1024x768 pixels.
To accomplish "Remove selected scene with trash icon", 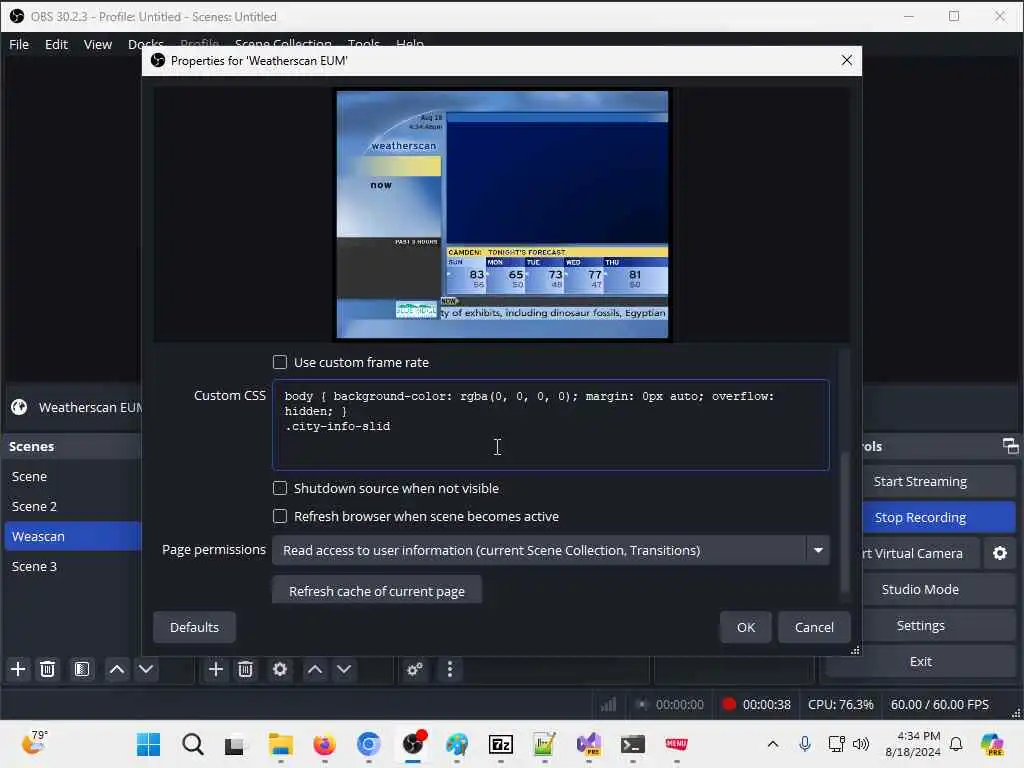I will 47,669.
